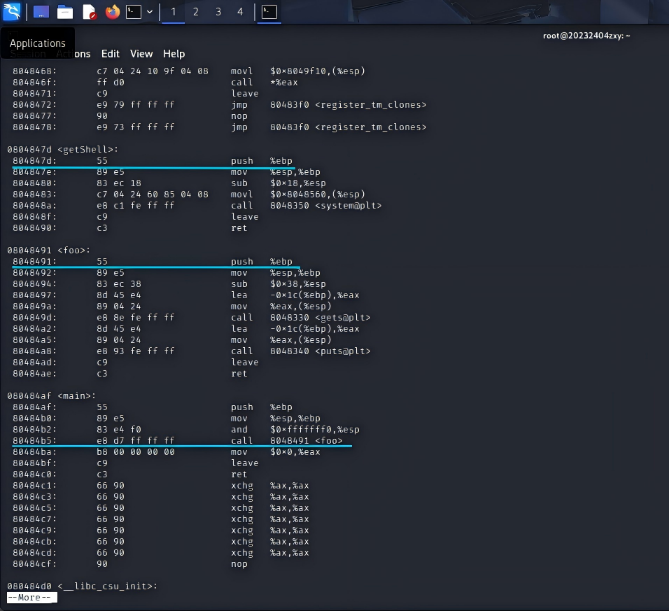Open the View menu in terminal
The image size is (670, 612).
click(141, 54)
